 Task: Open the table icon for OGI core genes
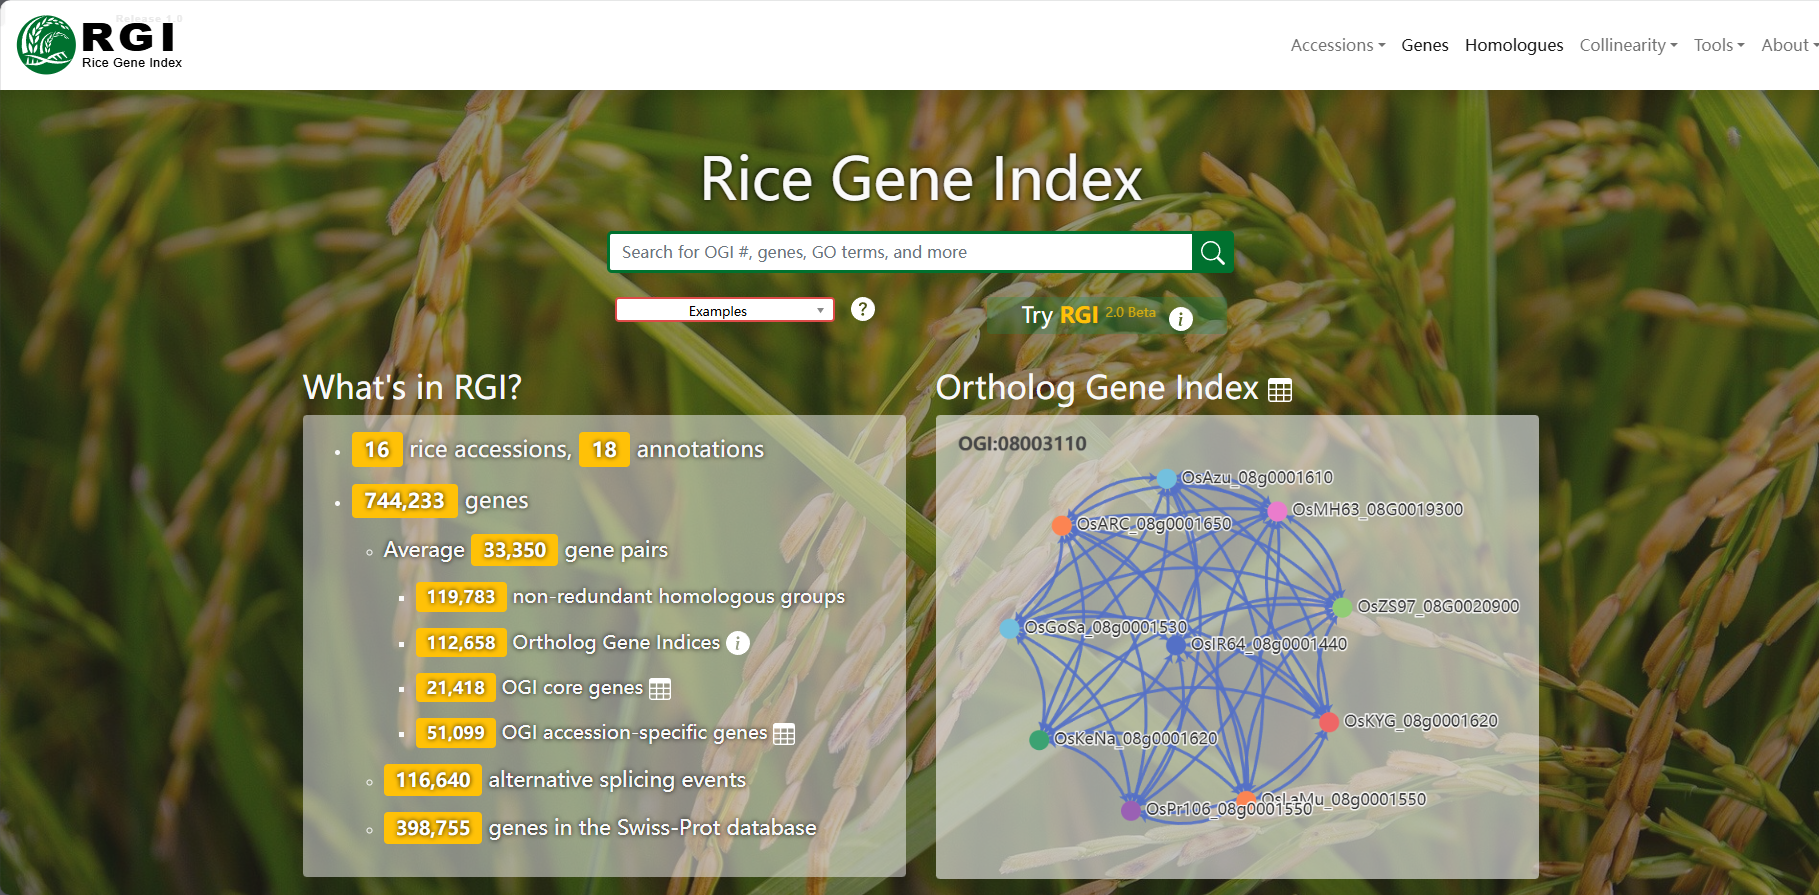point(660,689)
